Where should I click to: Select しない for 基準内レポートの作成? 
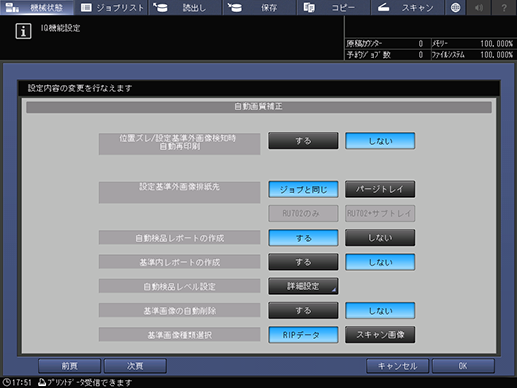coord(380,262)
